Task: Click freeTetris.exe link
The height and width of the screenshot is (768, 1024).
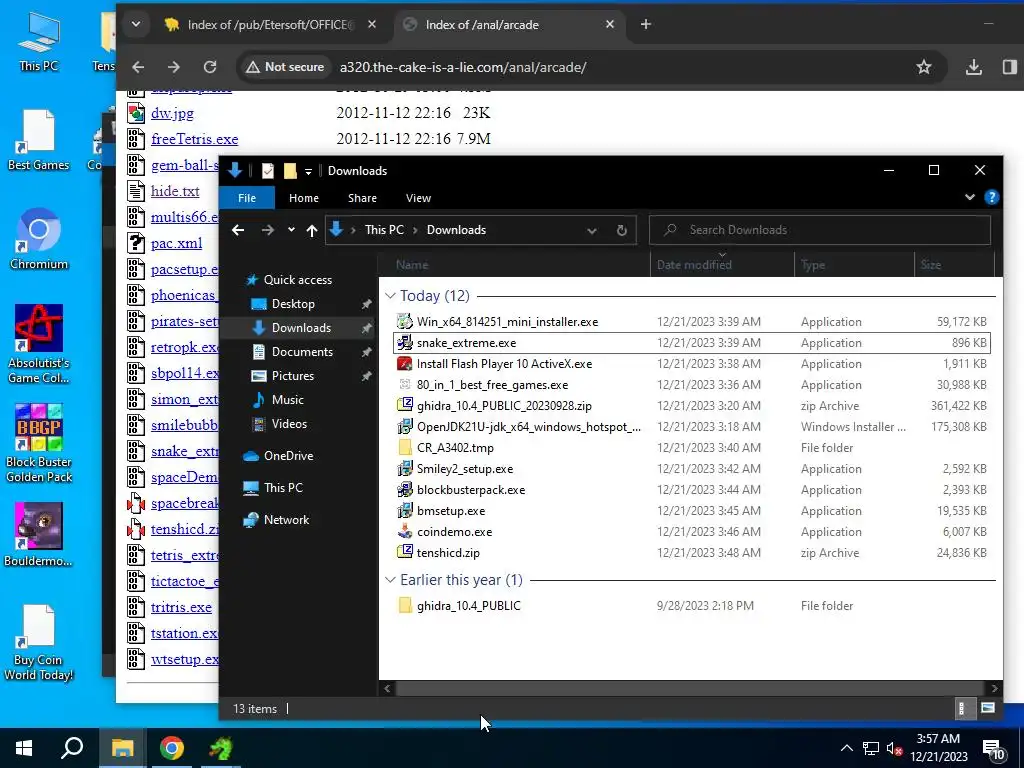Action: click(195, 139)
